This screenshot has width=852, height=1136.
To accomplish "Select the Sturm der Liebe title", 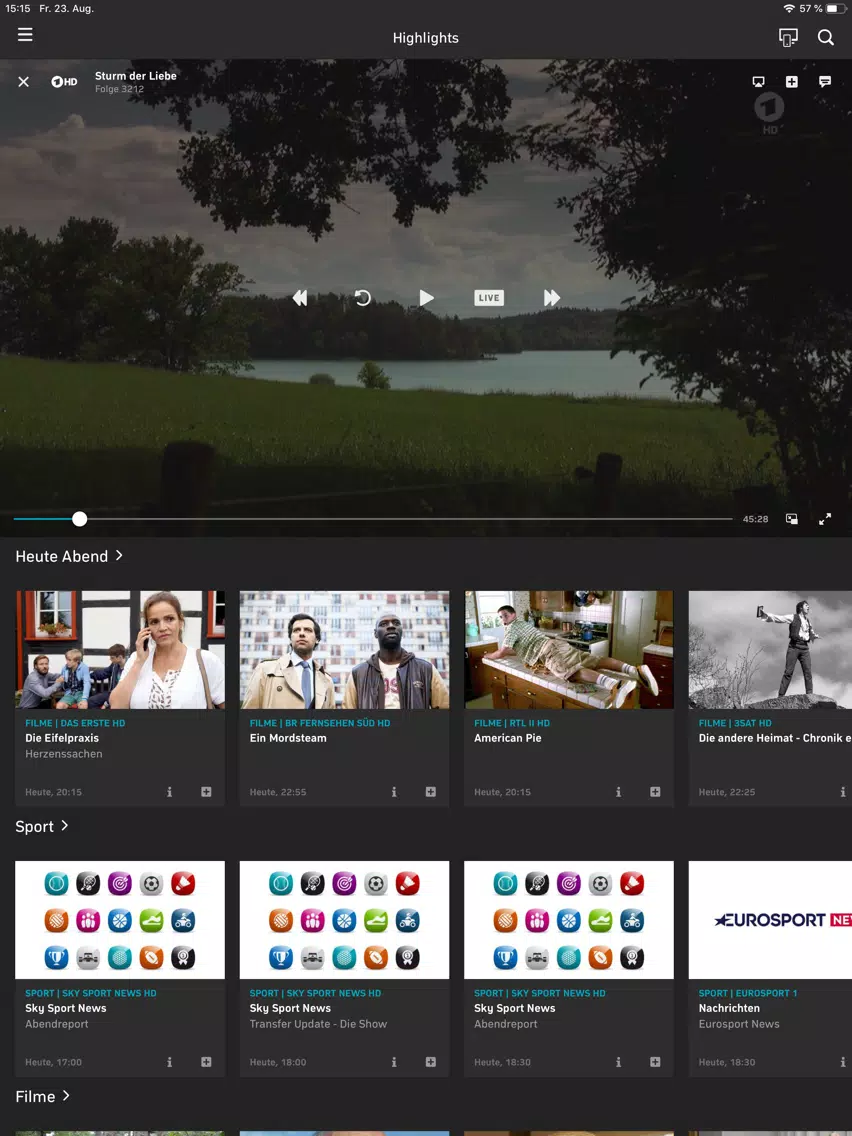I will click(x=135, y=75).
